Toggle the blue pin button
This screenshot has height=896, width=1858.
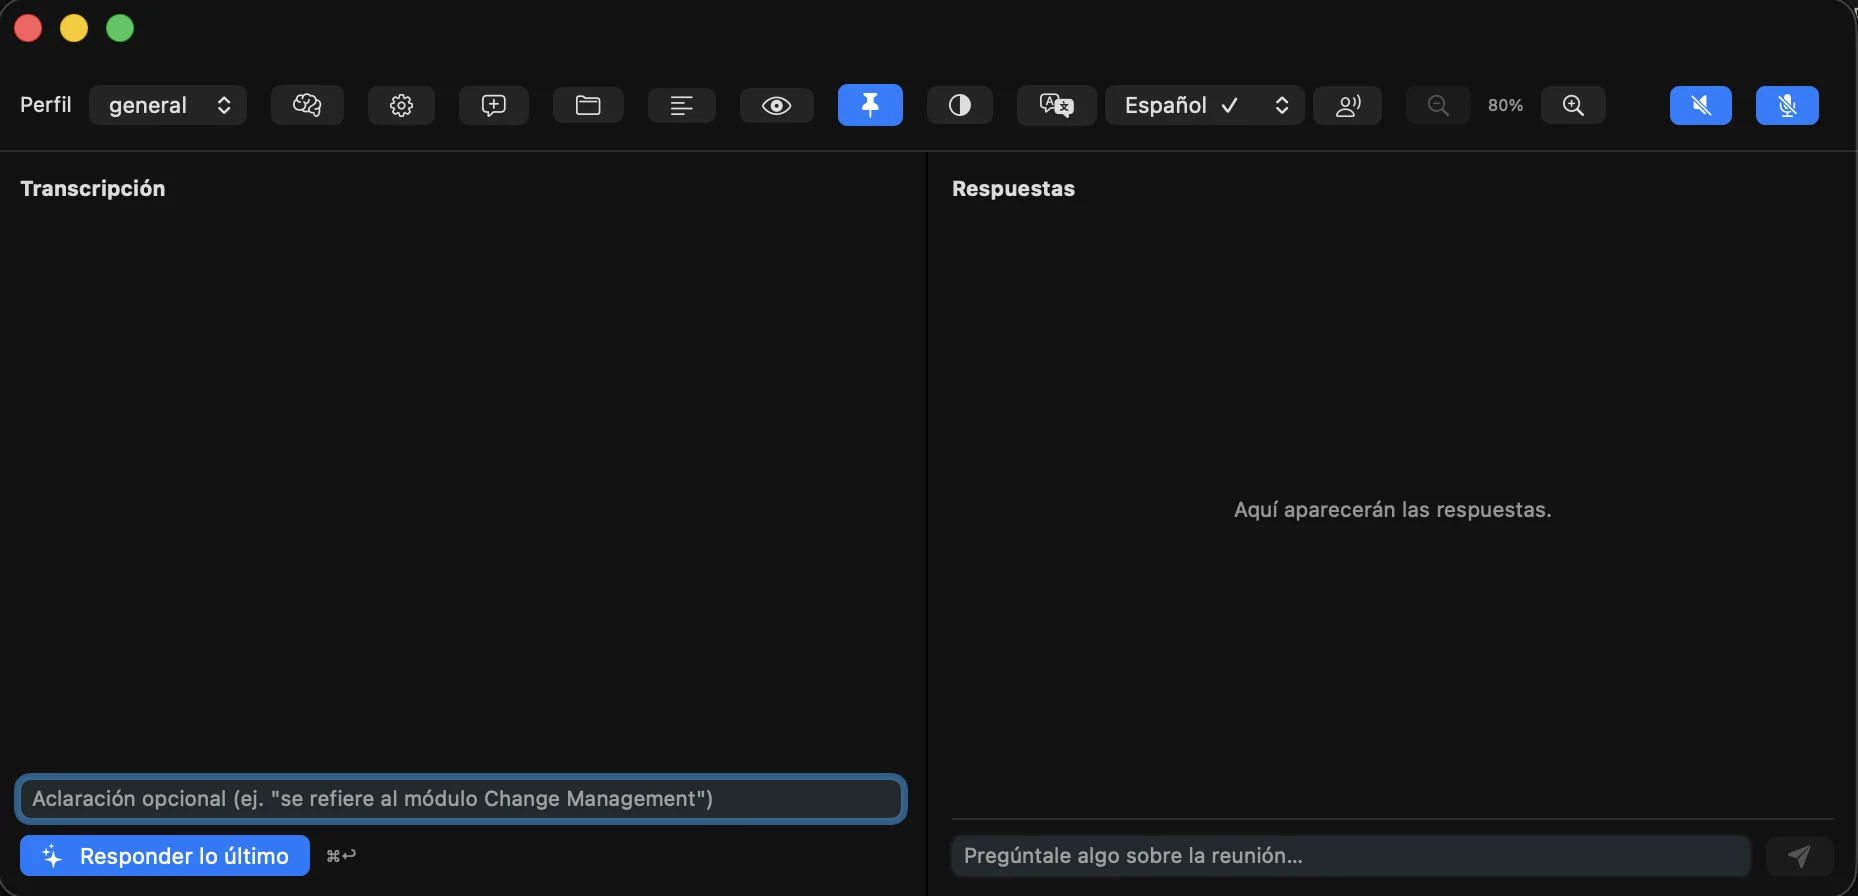tap(870, 105)
